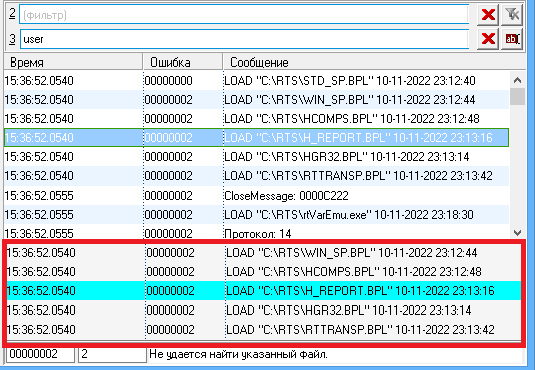
Task: Toggle the "ab" text match icon
Action: click(512, 39)
